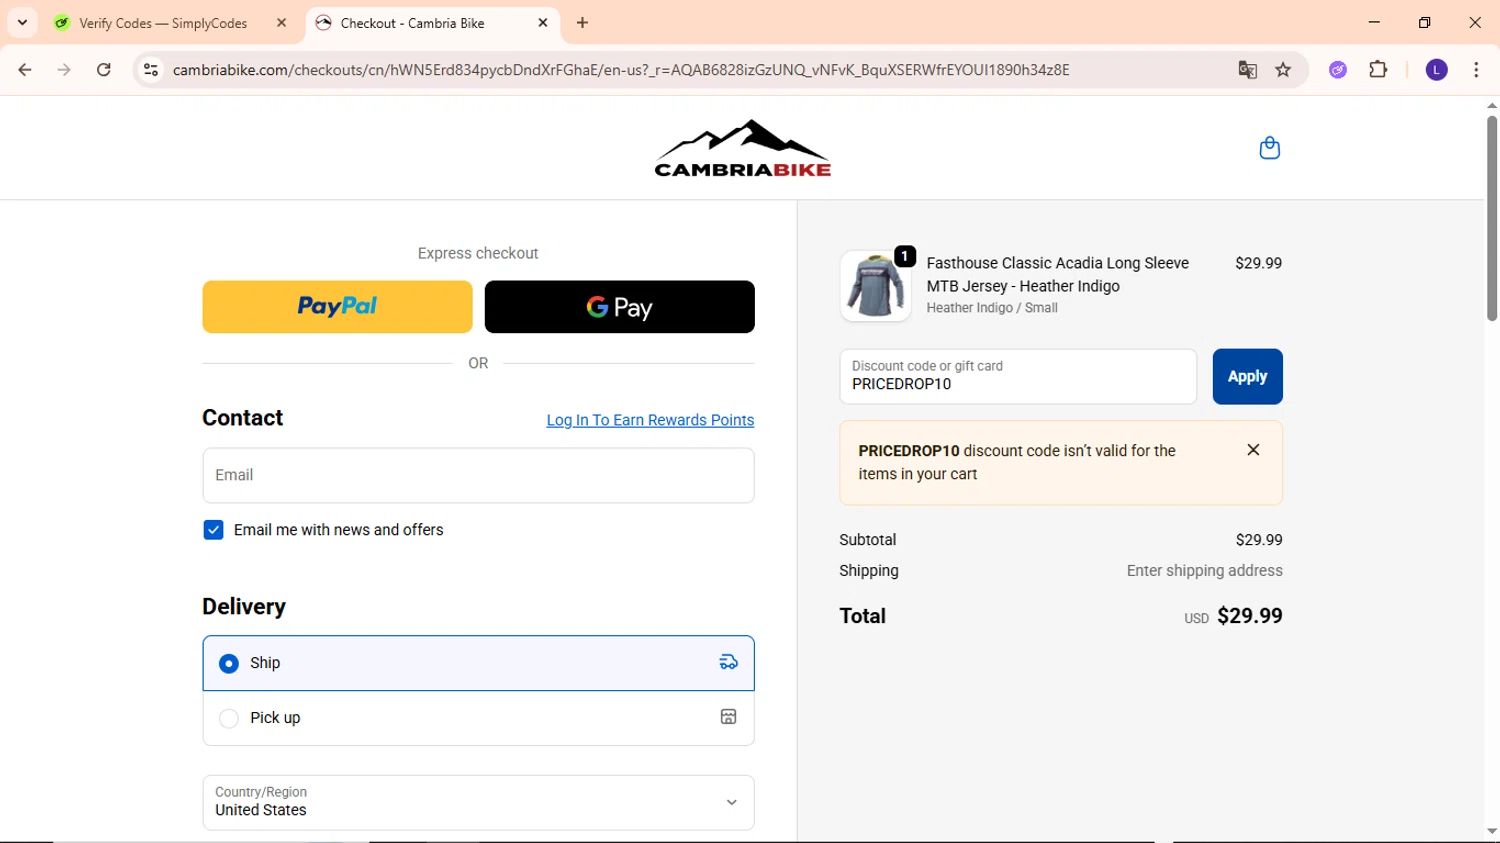The image size is (1500, 843).
Task: Reload the checkout page
Action: (104, 70)
